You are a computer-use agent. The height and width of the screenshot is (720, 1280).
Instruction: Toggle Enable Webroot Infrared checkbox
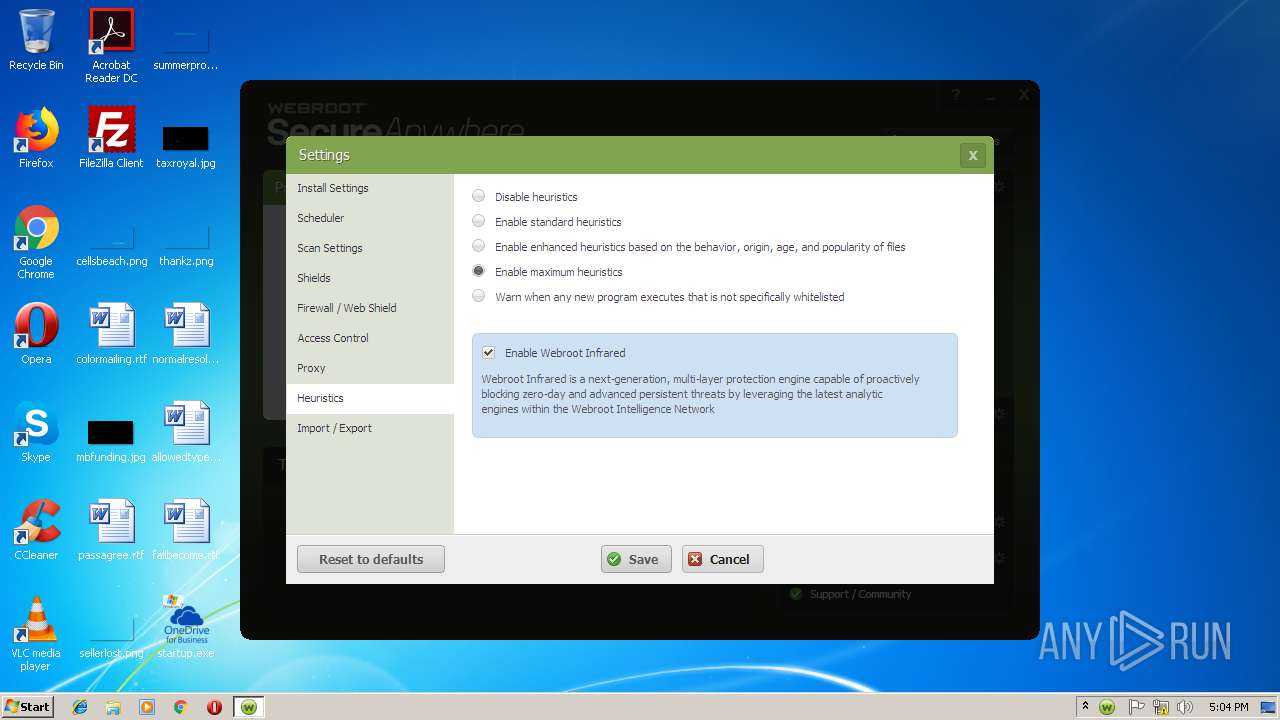click(488, 353)
